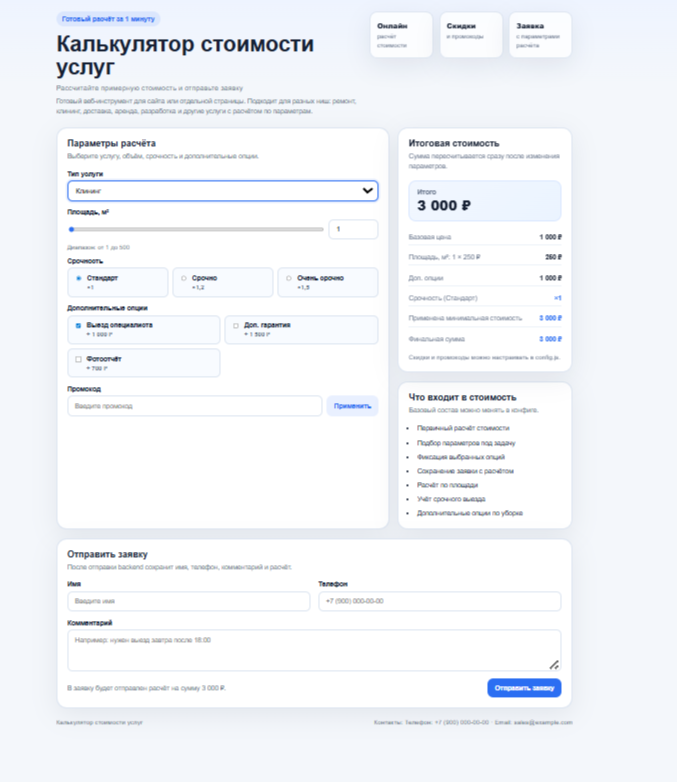Tick the Фотоотчёт checkbox
This screenshot has width=677, height=782.
(x=79, y=359)
